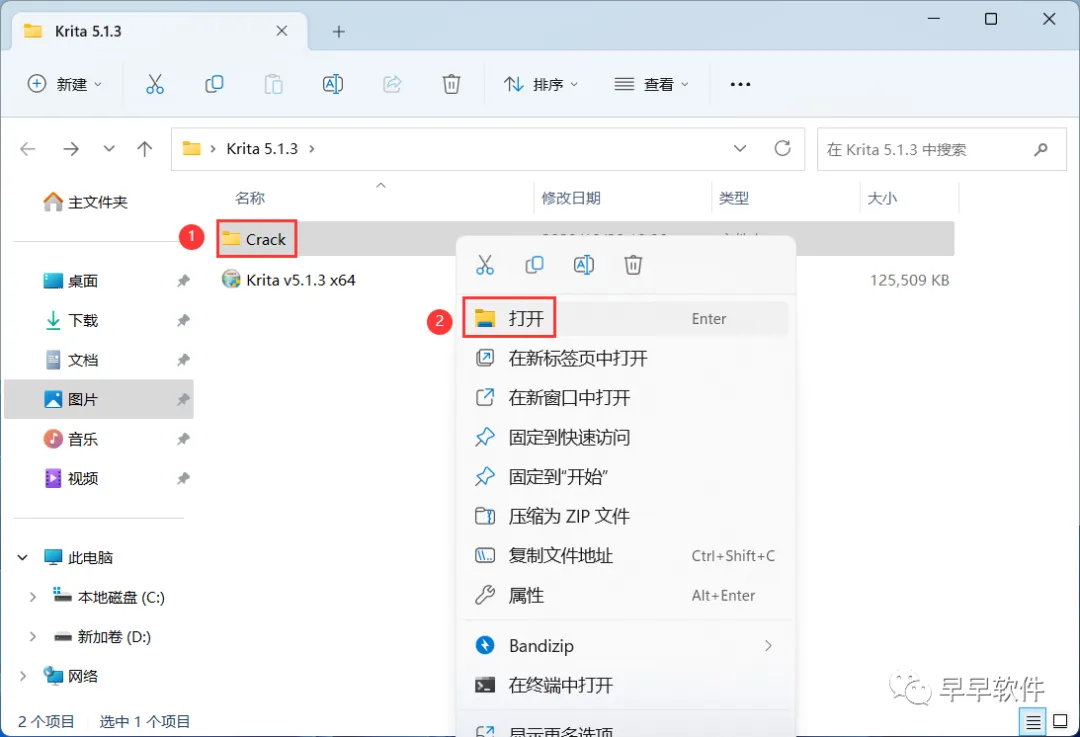1080x737 pixels.
Task: Expand the address bar history dropdown
Action: [740, 149]
